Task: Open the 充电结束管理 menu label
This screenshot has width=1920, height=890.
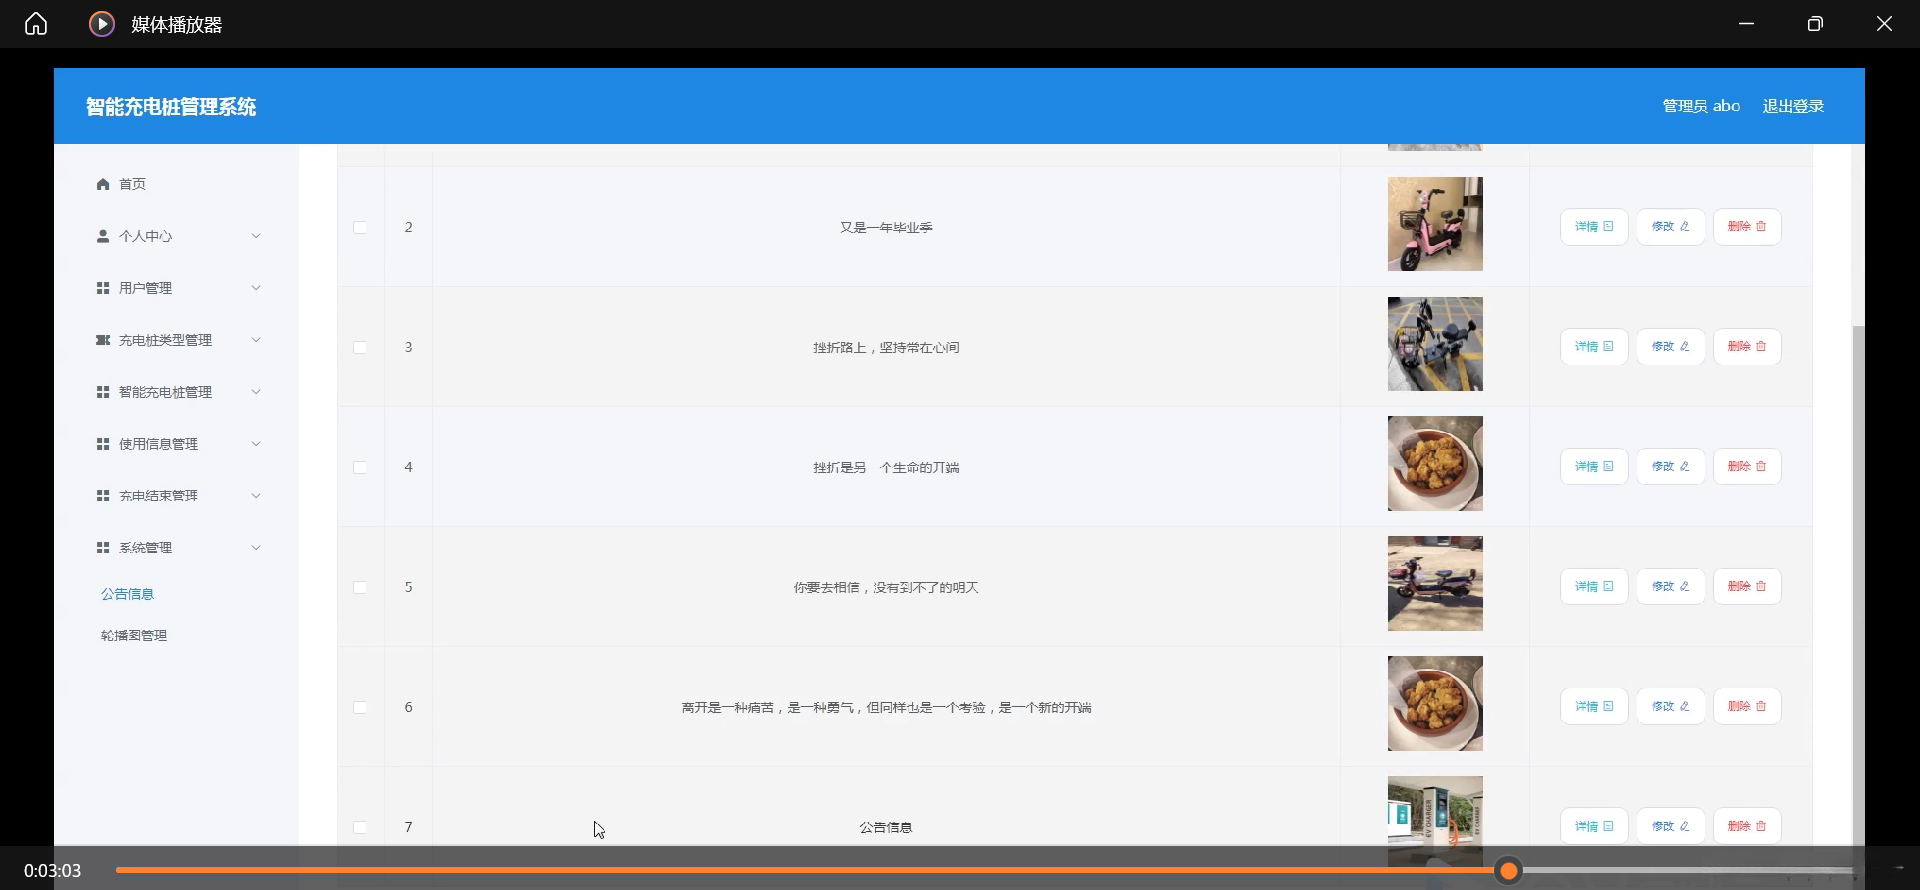Action: click(158, 496)
